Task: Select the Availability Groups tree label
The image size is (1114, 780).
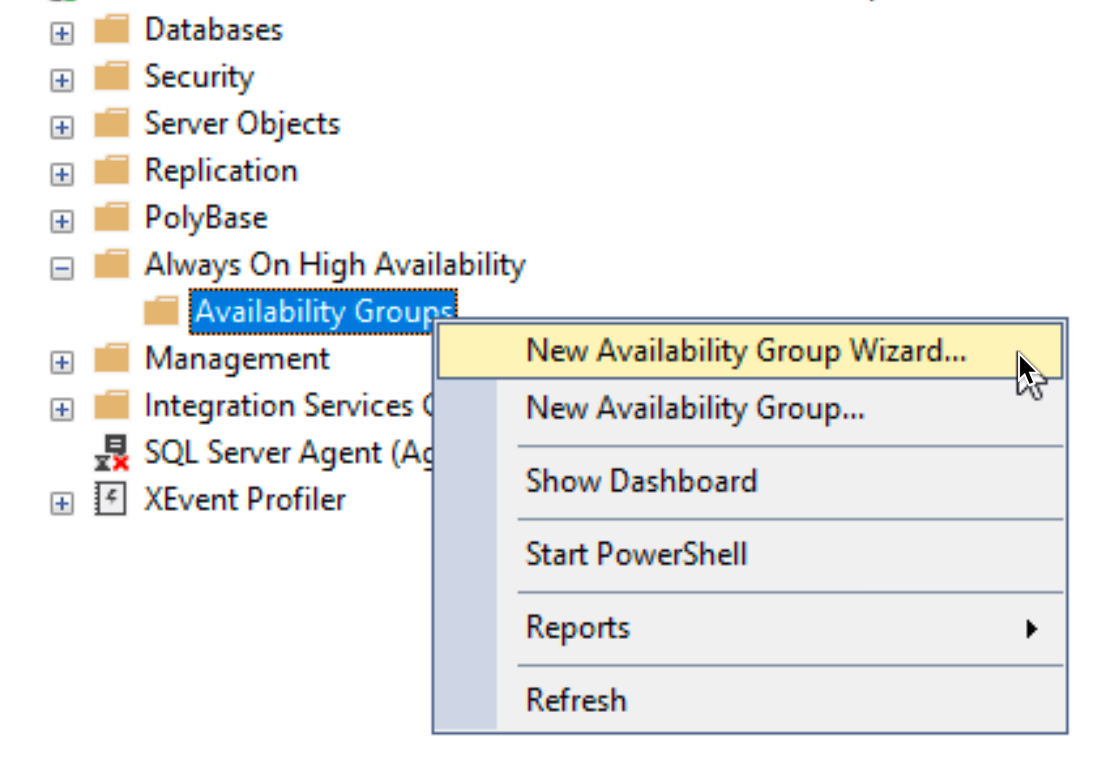Action: (323, 311)
